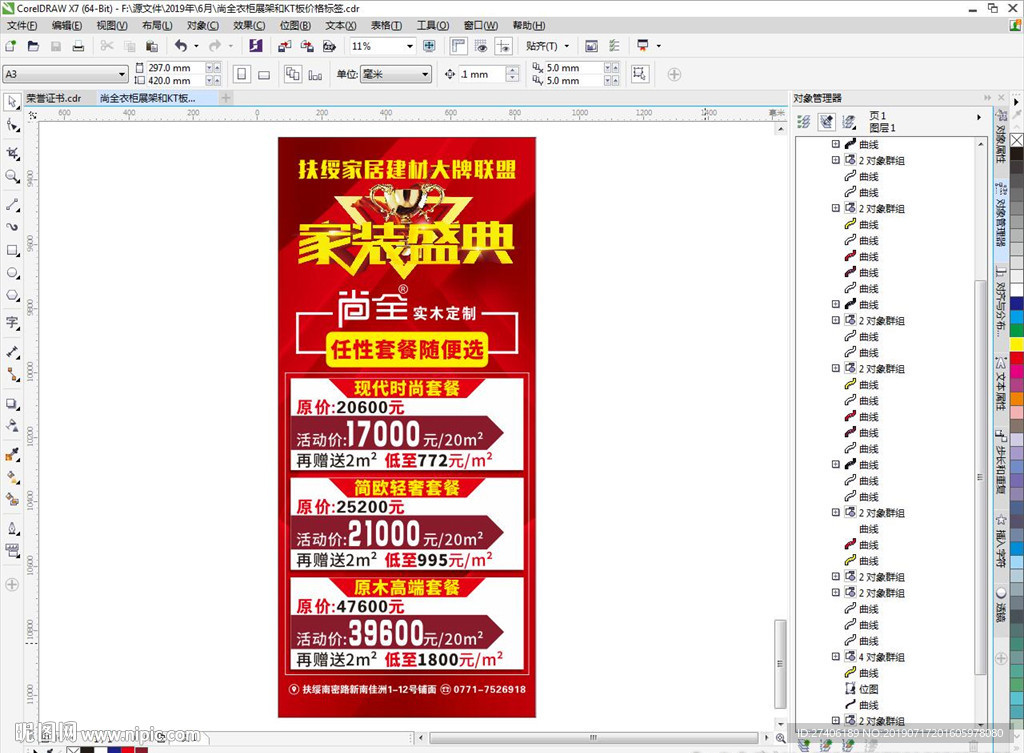This screenshot has height=753, width=1024.
Task: Open the A3 page size dropdown
Action: tap(121, 74)
